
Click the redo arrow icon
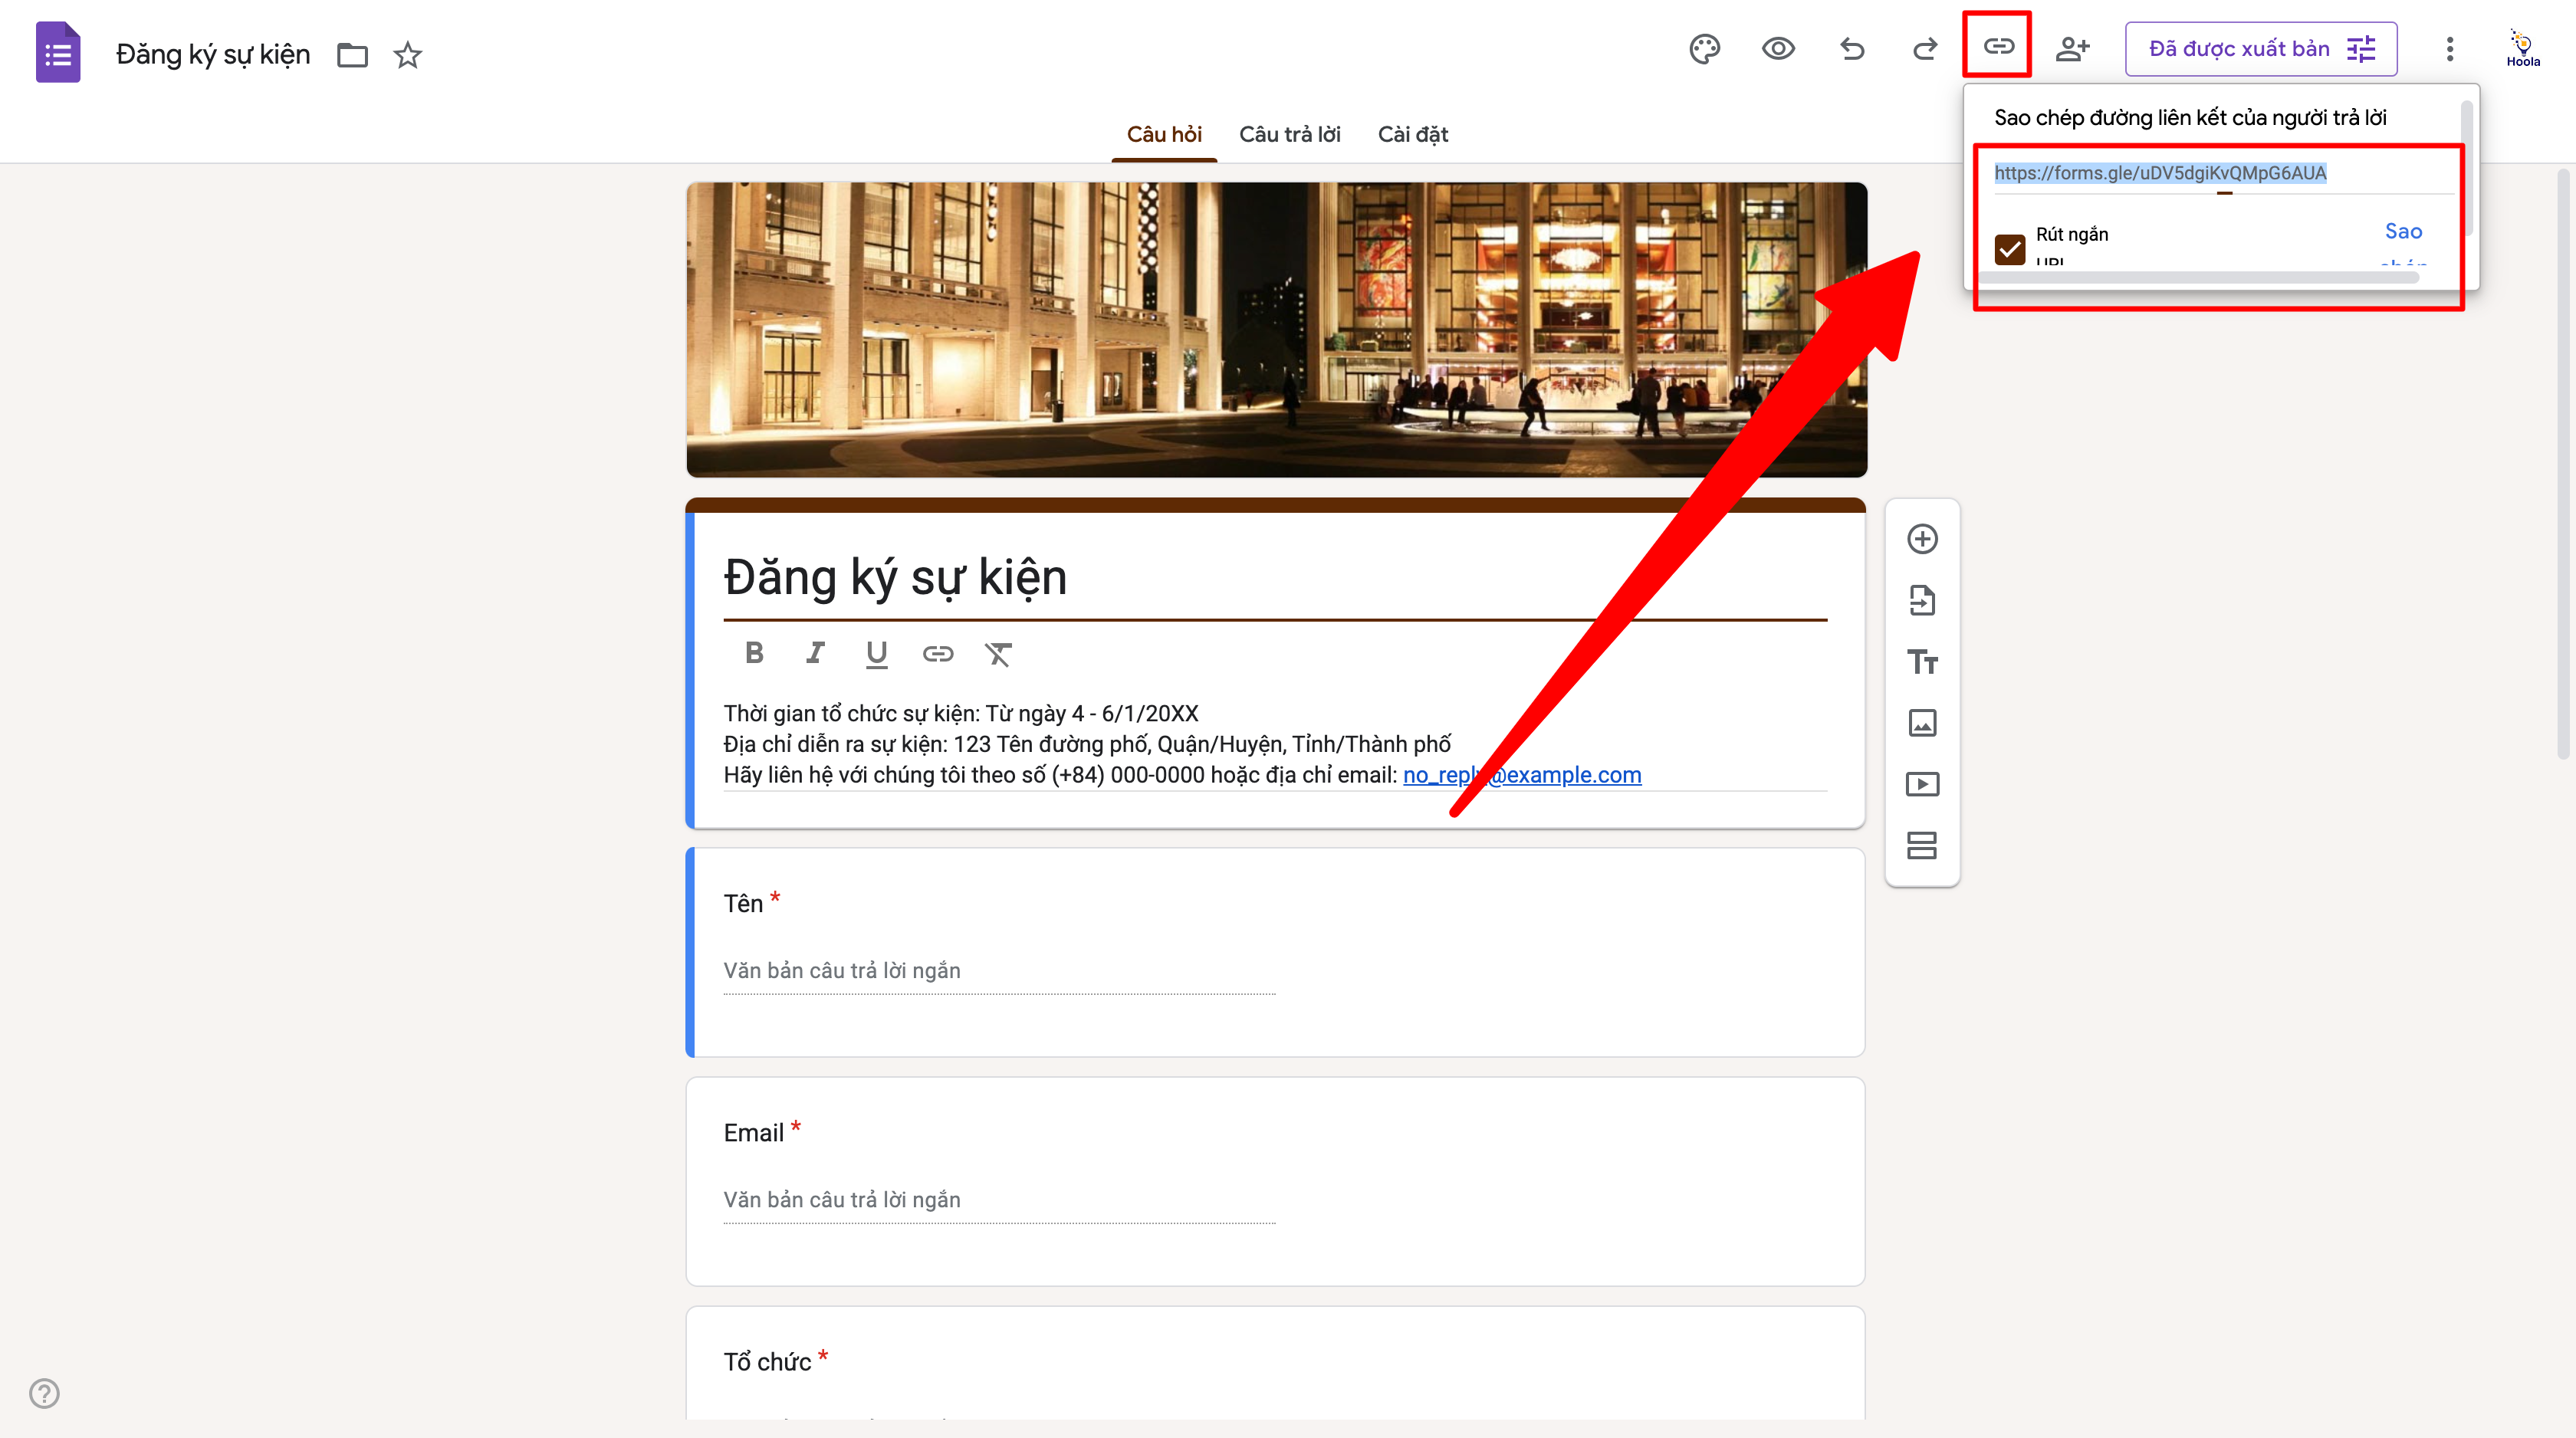[1925, 49]
